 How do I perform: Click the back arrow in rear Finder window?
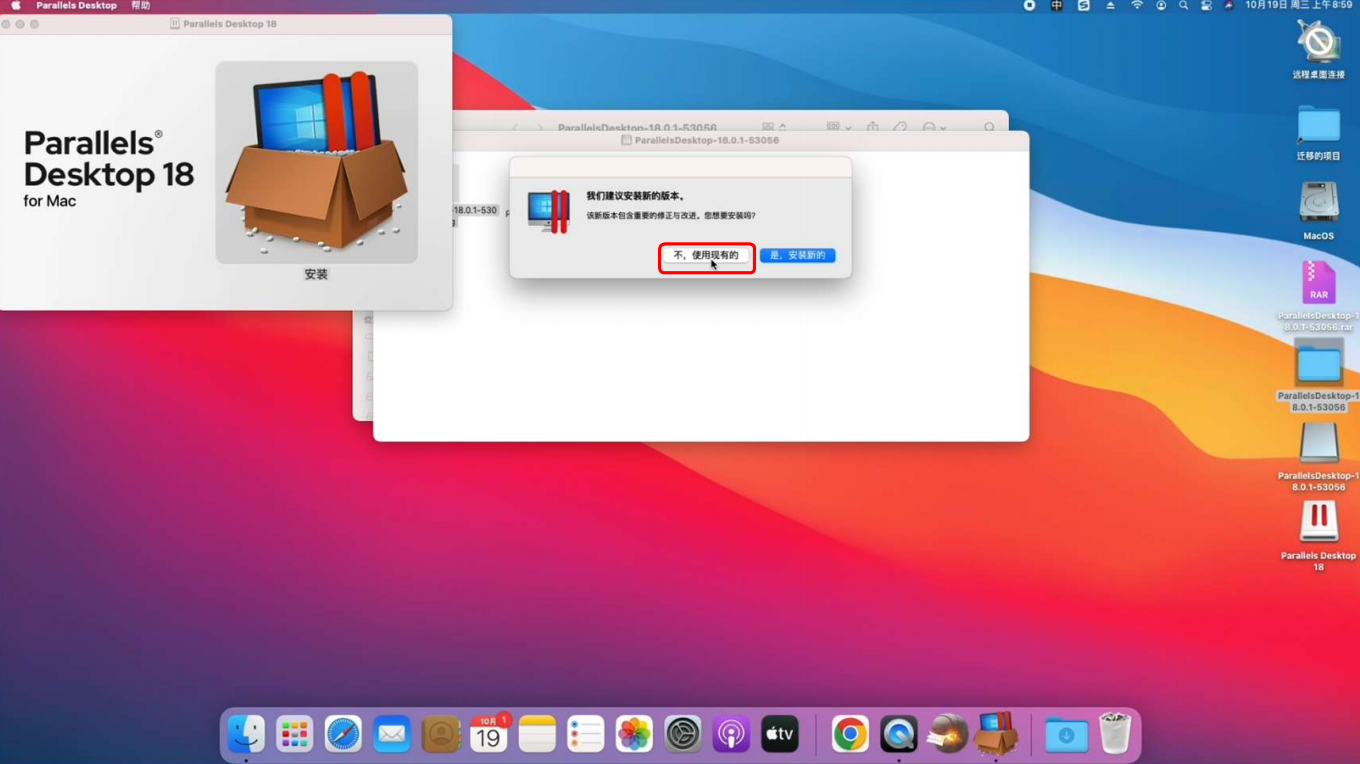coord(515,128)
